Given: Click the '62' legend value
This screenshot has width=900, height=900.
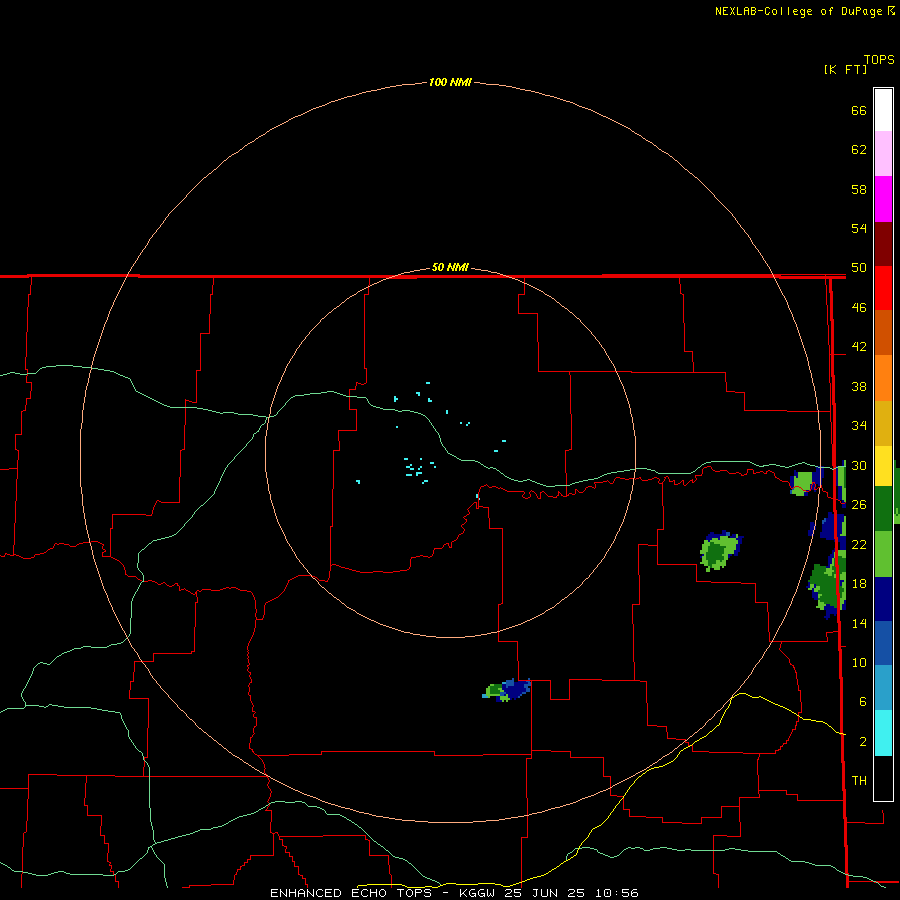Looking at the screenshot, I should (x=859, y=150).
